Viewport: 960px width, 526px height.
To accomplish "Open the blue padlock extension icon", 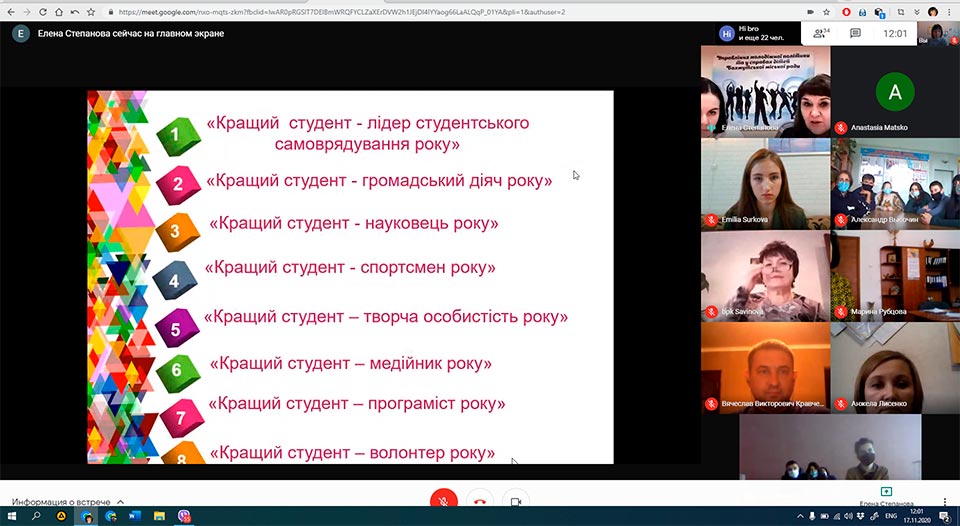I will pos(863,12).
